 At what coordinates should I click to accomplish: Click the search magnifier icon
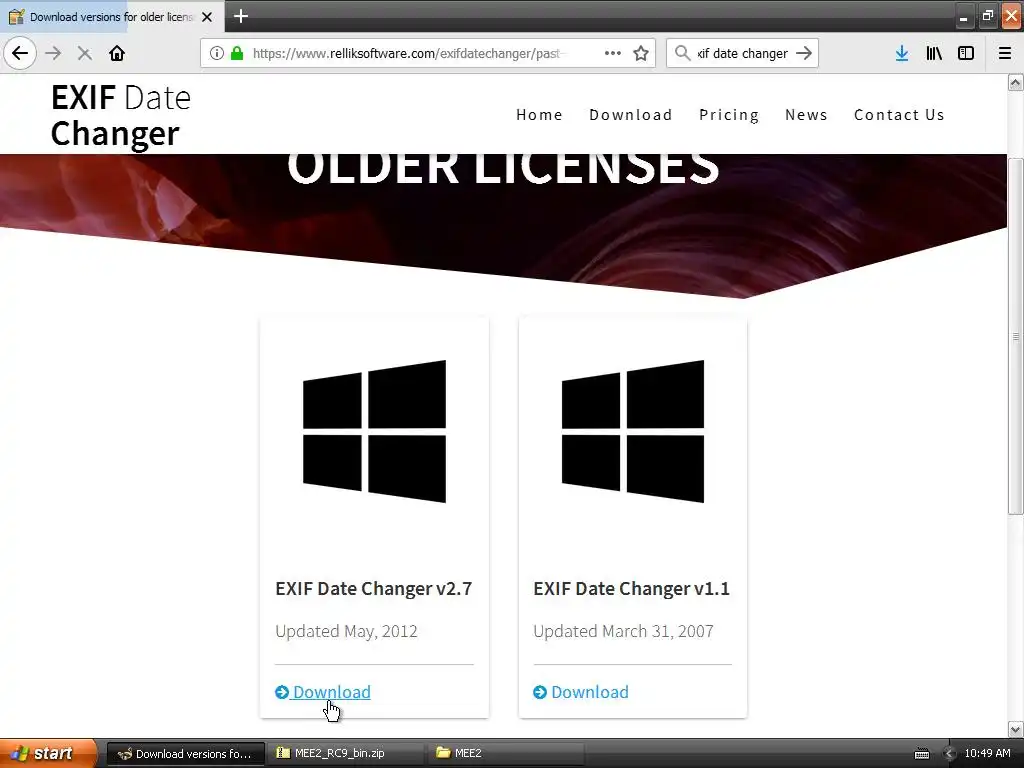coord(682,53)
